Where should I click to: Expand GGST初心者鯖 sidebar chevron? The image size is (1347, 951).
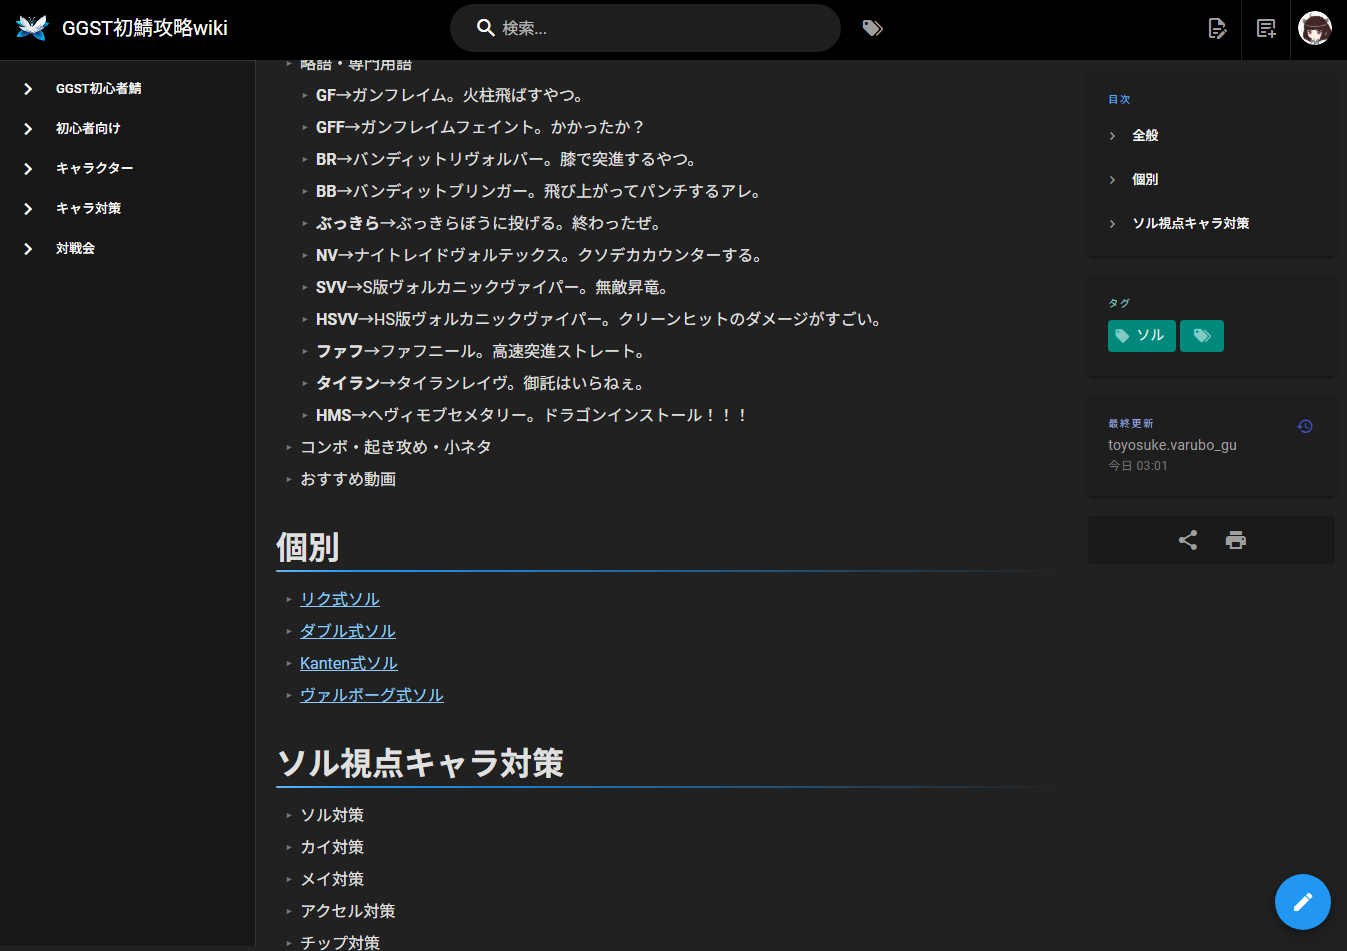tap(28, 89)
